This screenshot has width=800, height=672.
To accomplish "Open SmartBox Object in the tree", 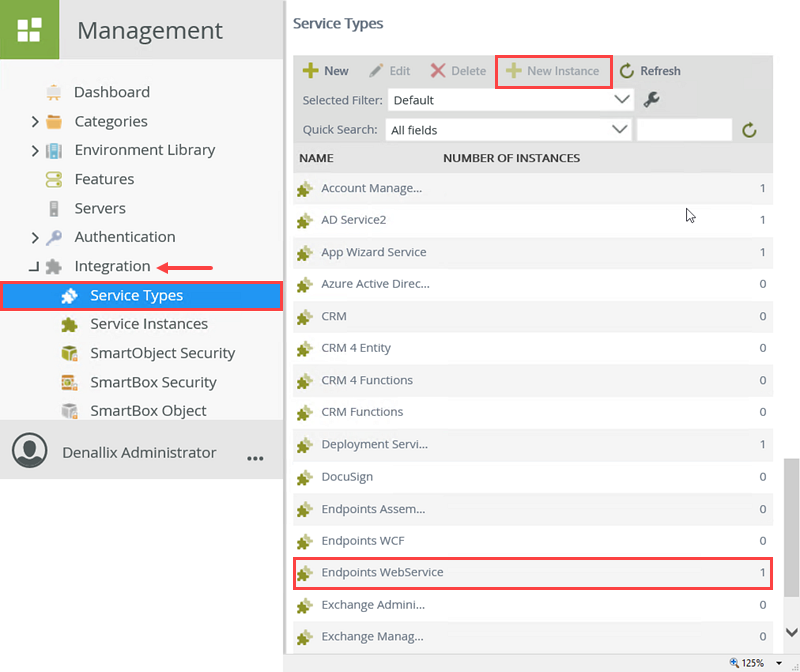I will [148, 411].
